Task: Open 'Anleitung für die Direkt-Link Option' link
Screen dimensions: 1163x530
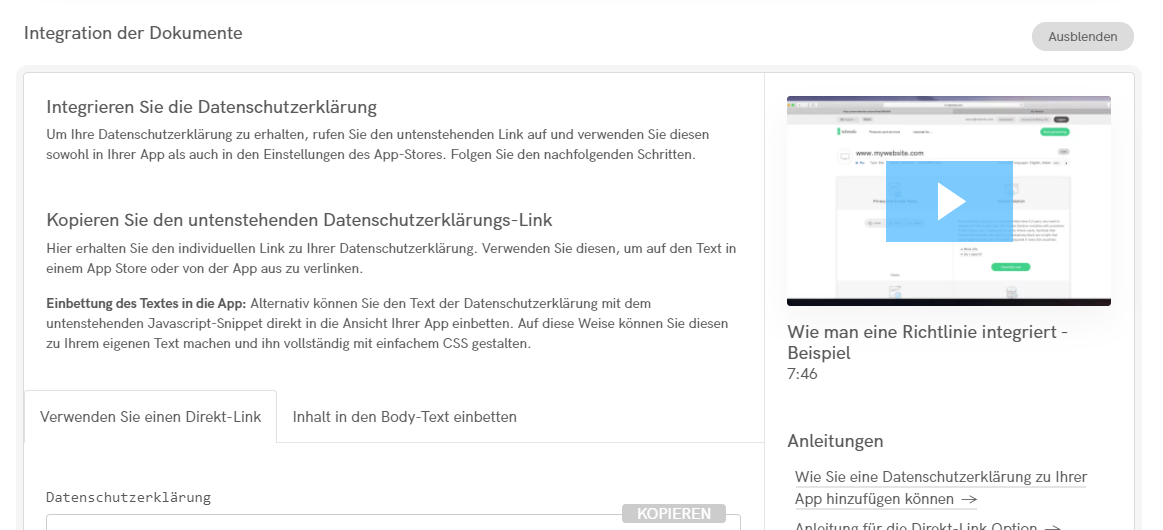Action: tap(915, 526)
